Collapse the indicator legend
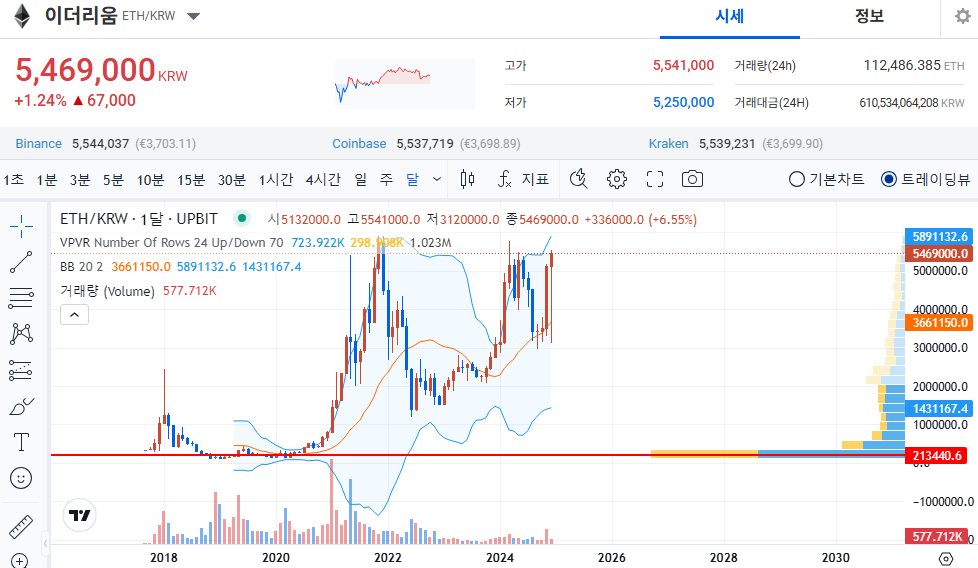This screenshot has width=978, height=568. pos(74,315)
